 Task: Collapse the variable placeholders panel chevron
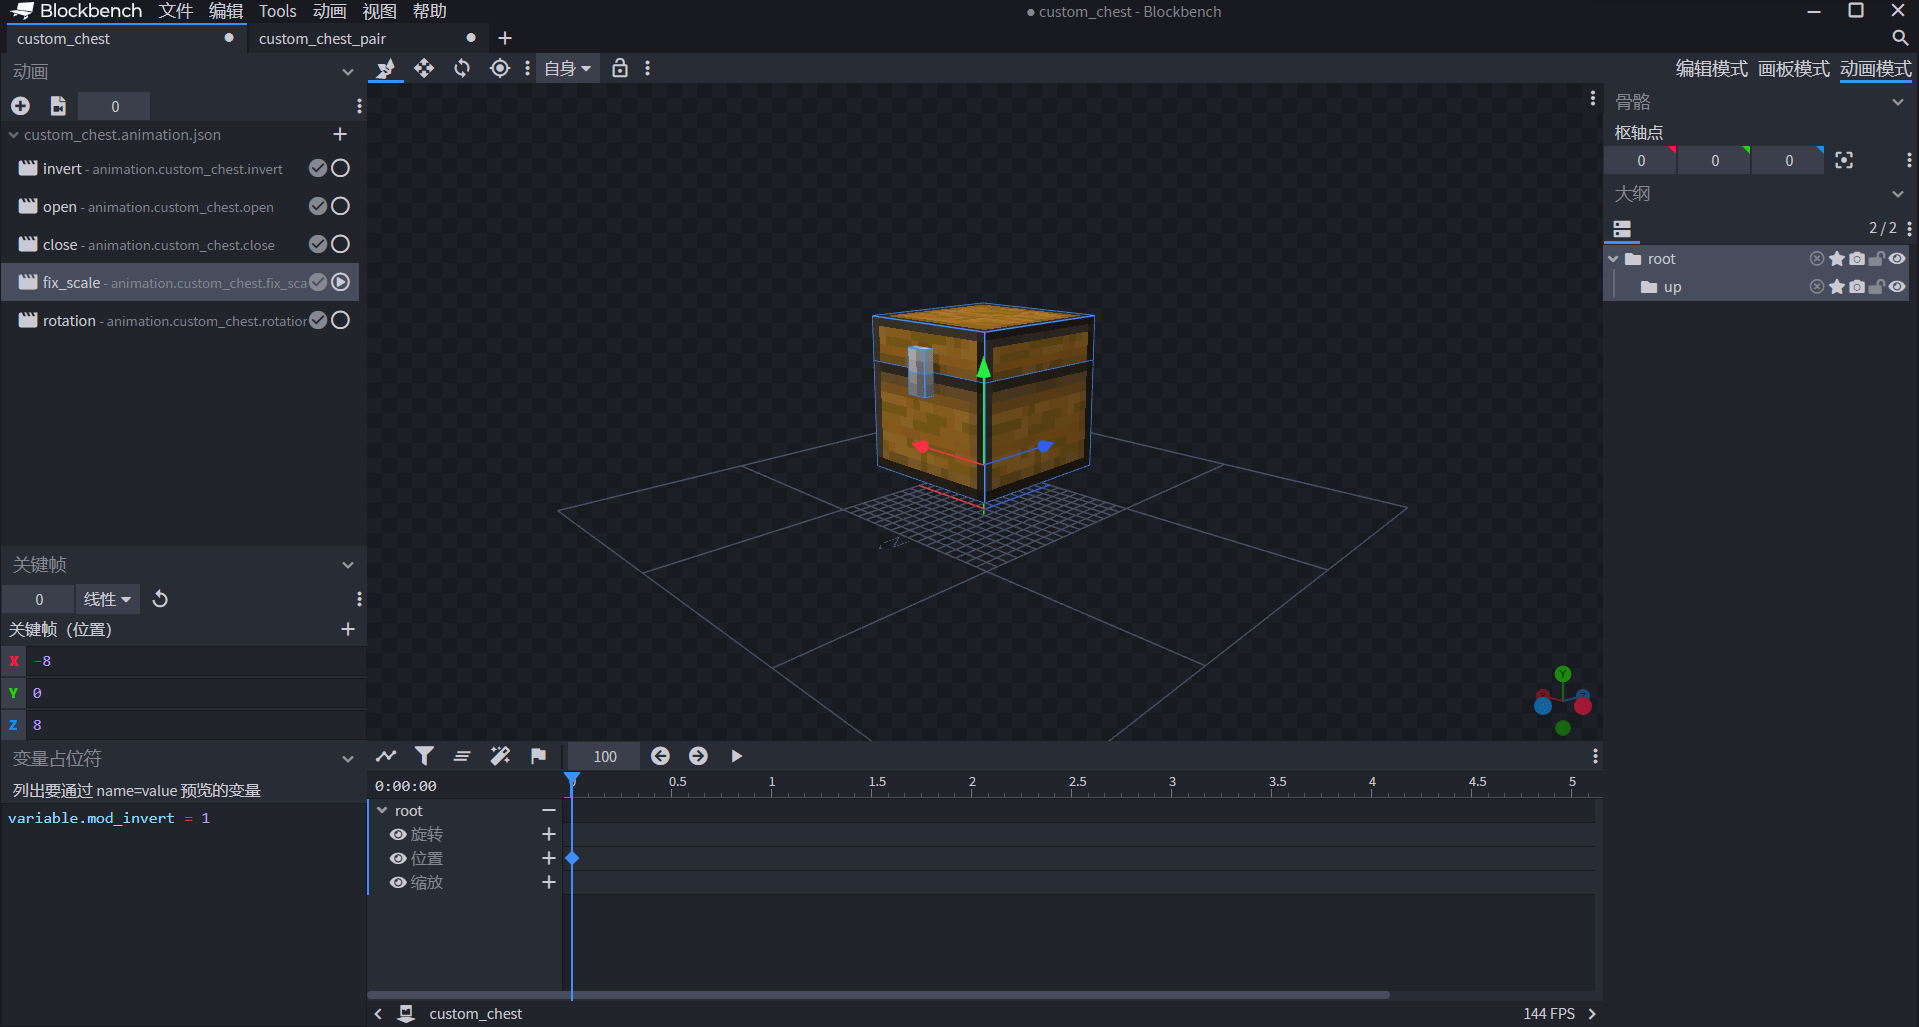348,759
